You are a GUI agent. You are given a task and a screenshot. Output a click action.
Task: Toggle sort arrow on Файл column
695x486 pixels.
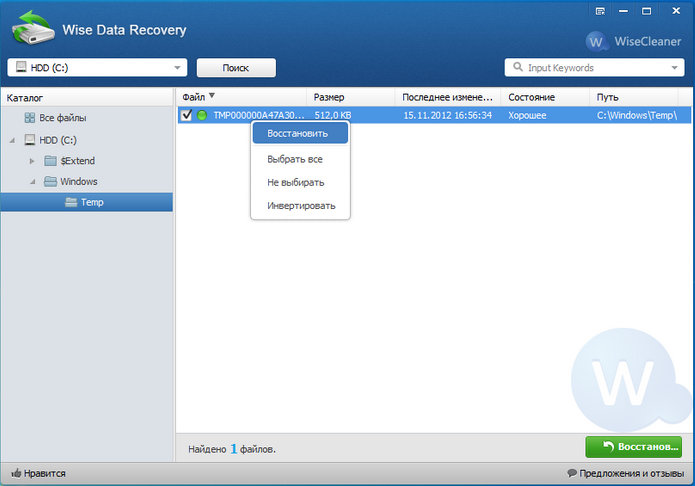point(212,95)
